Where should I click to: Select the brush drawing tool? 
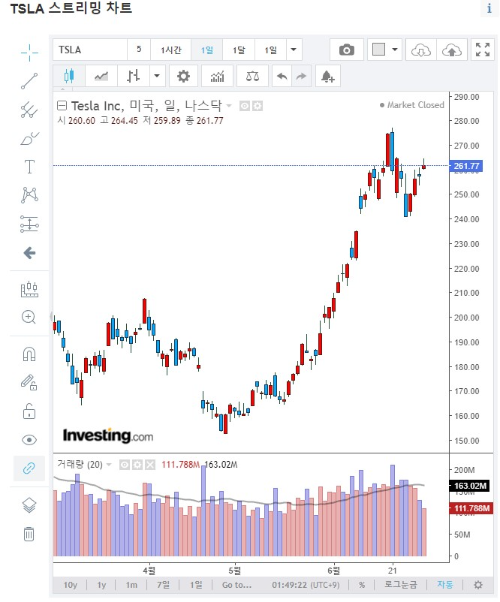tap(29, 138)
